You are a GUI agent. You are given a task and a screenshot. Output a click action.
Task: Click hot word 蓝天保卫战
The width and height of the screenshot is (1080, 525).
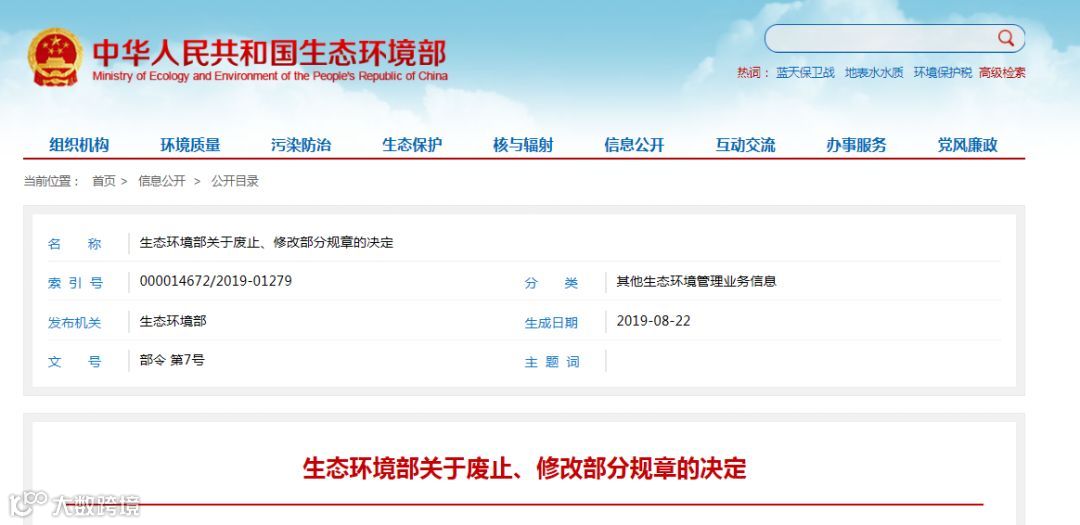805,73
